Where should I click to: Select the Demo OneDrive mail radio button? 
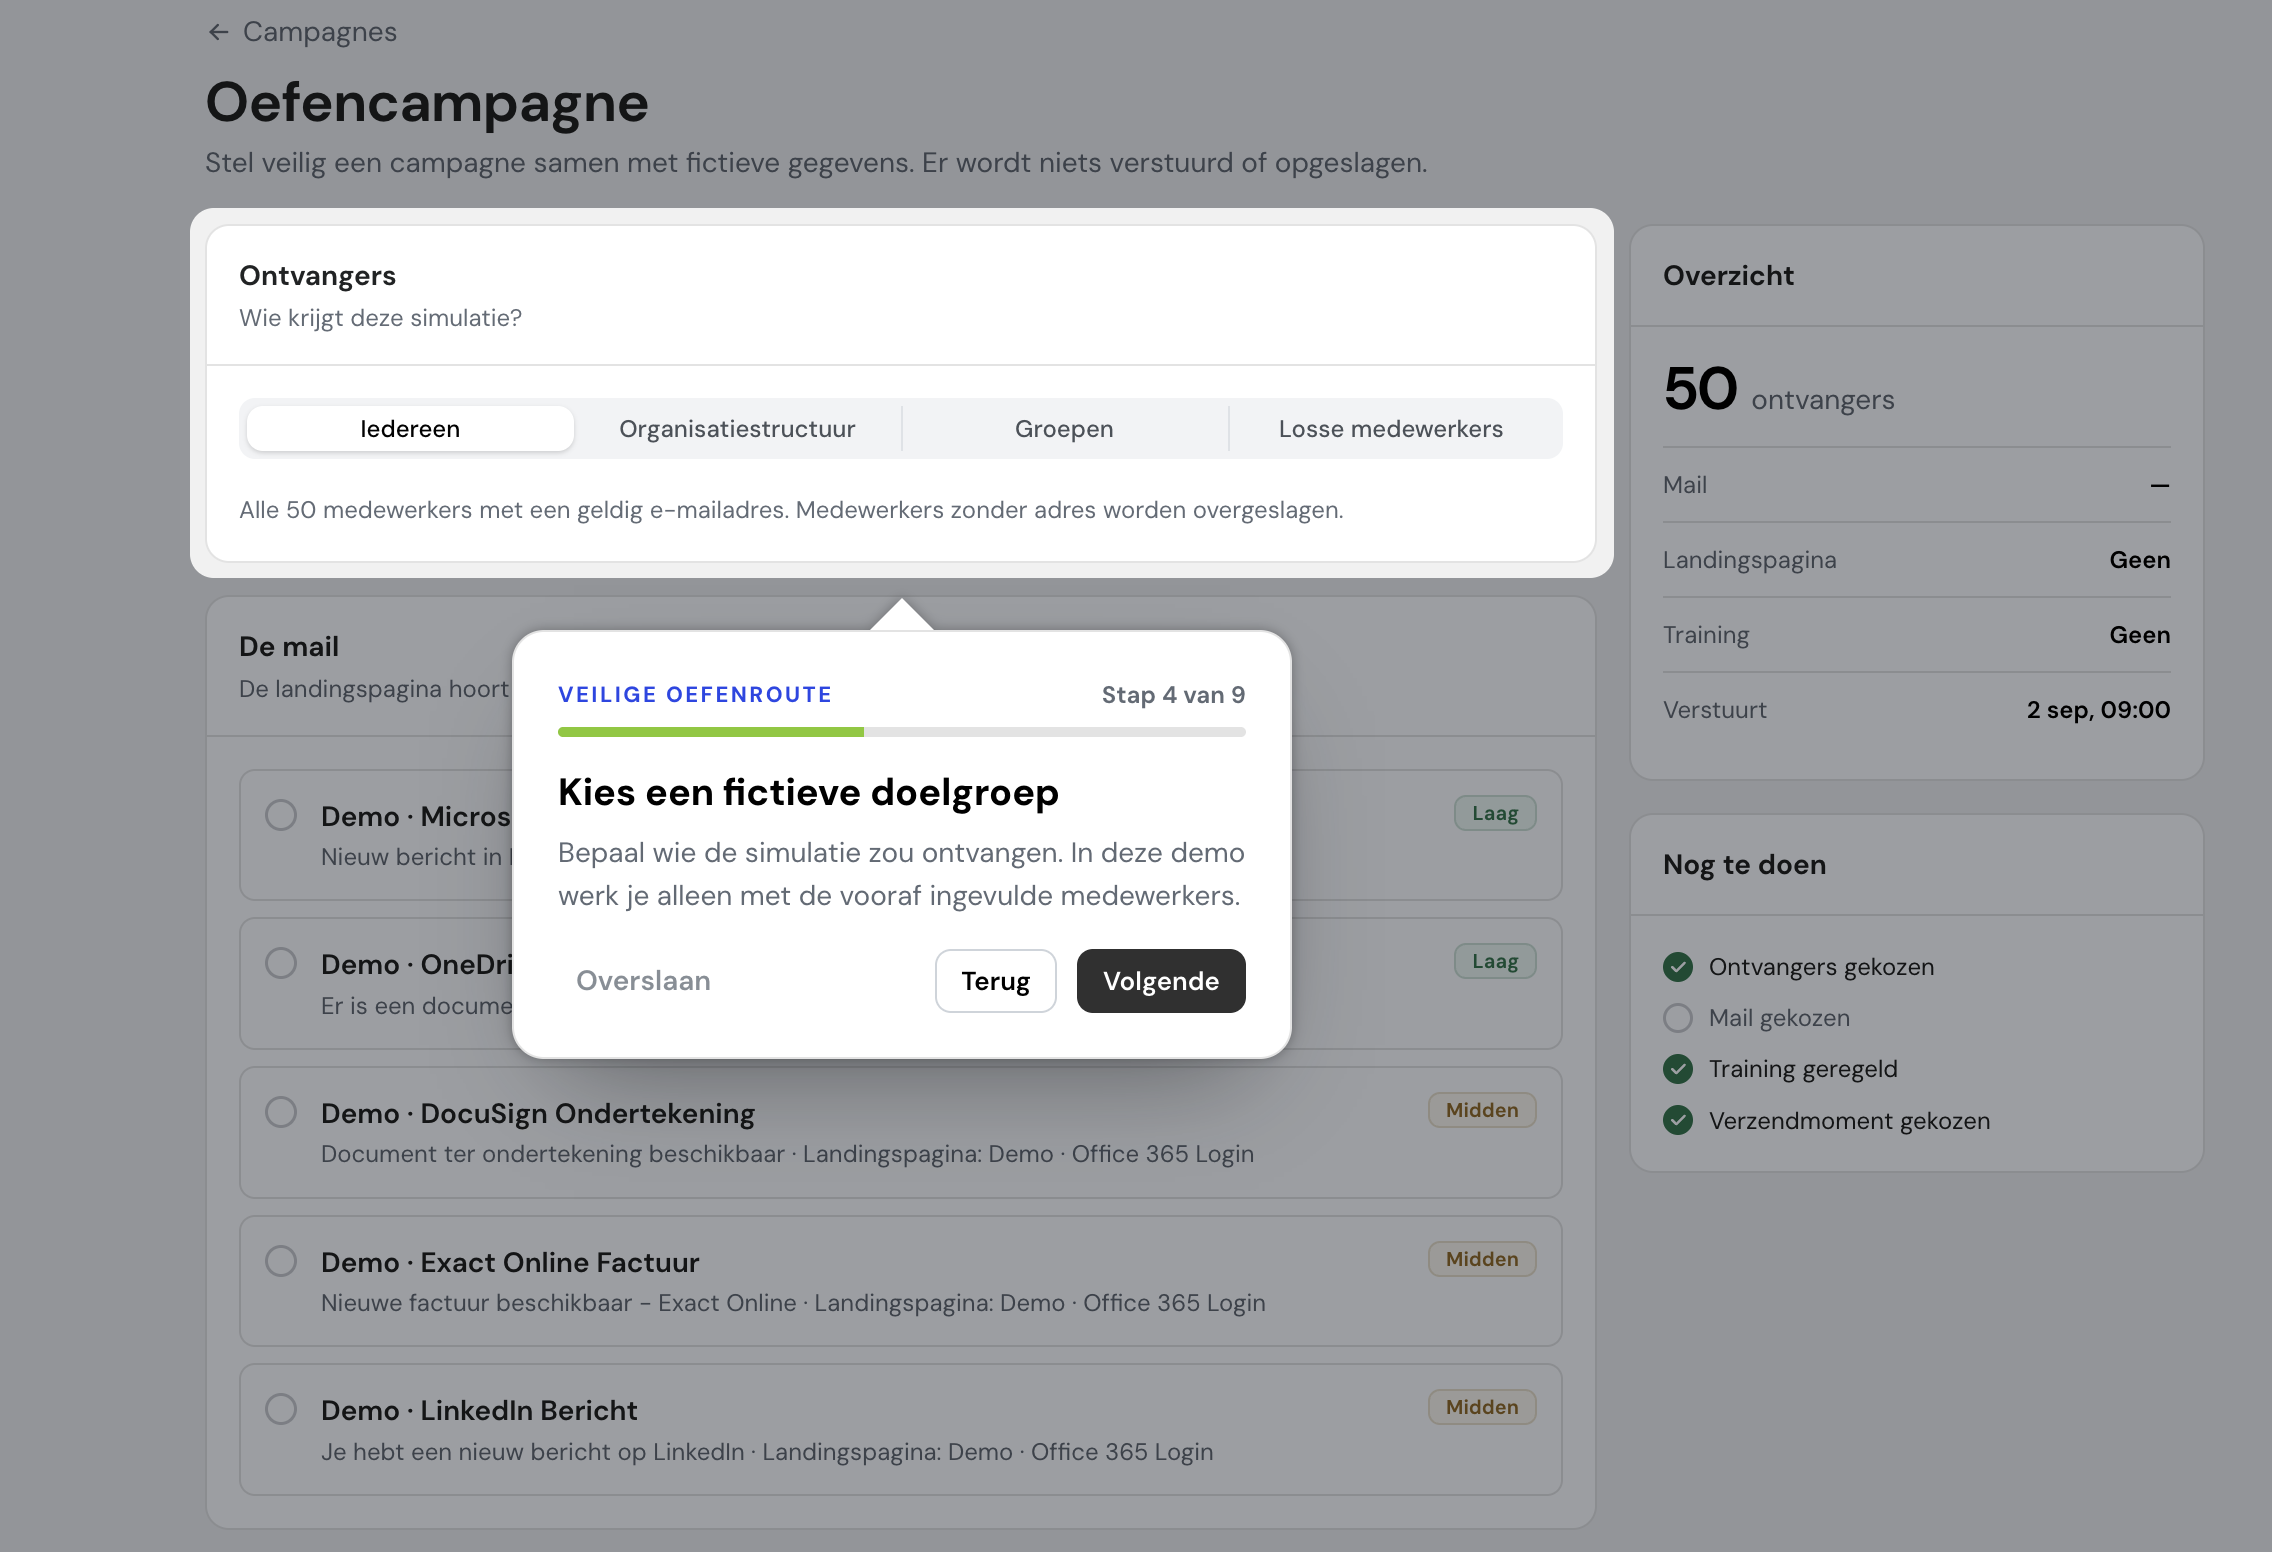[281, 963]
